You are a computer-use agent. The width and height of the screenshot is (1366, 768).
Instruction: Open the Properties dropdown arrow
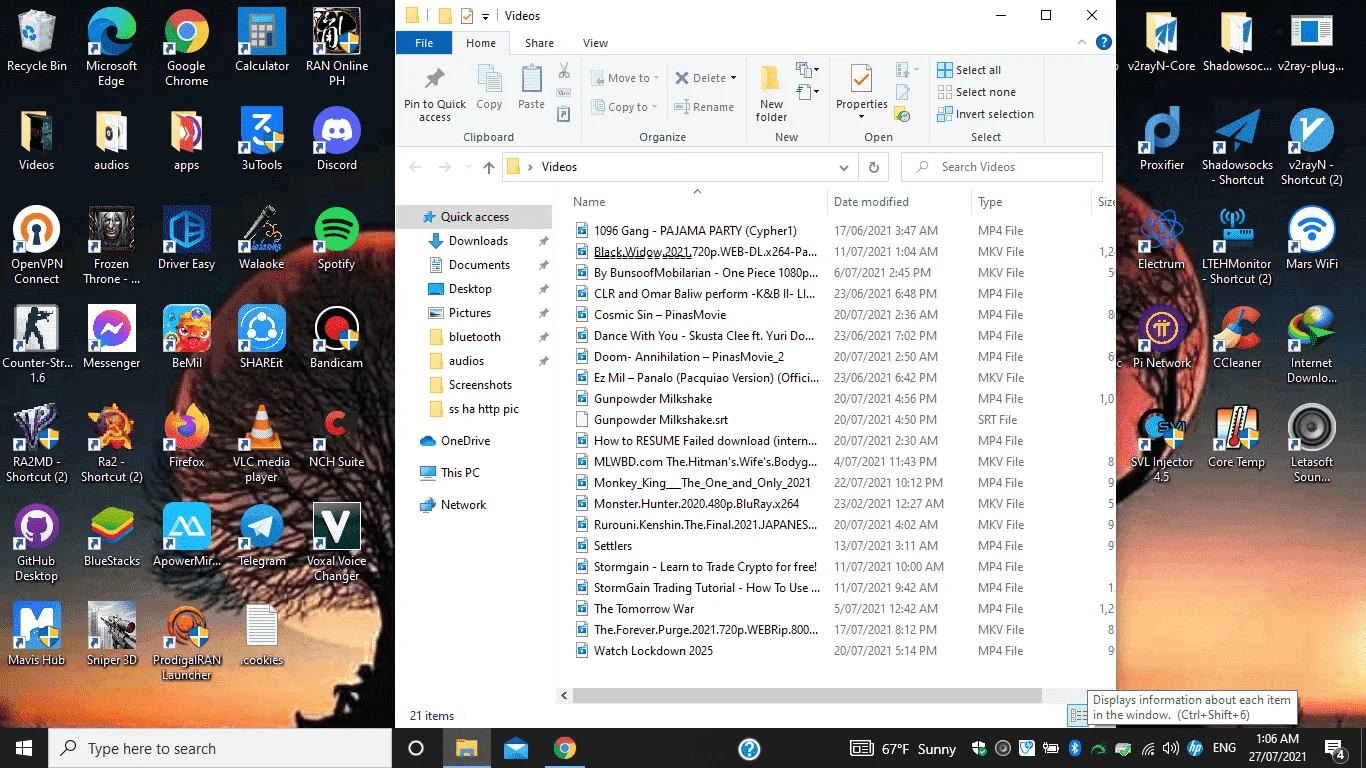point(861,117)
